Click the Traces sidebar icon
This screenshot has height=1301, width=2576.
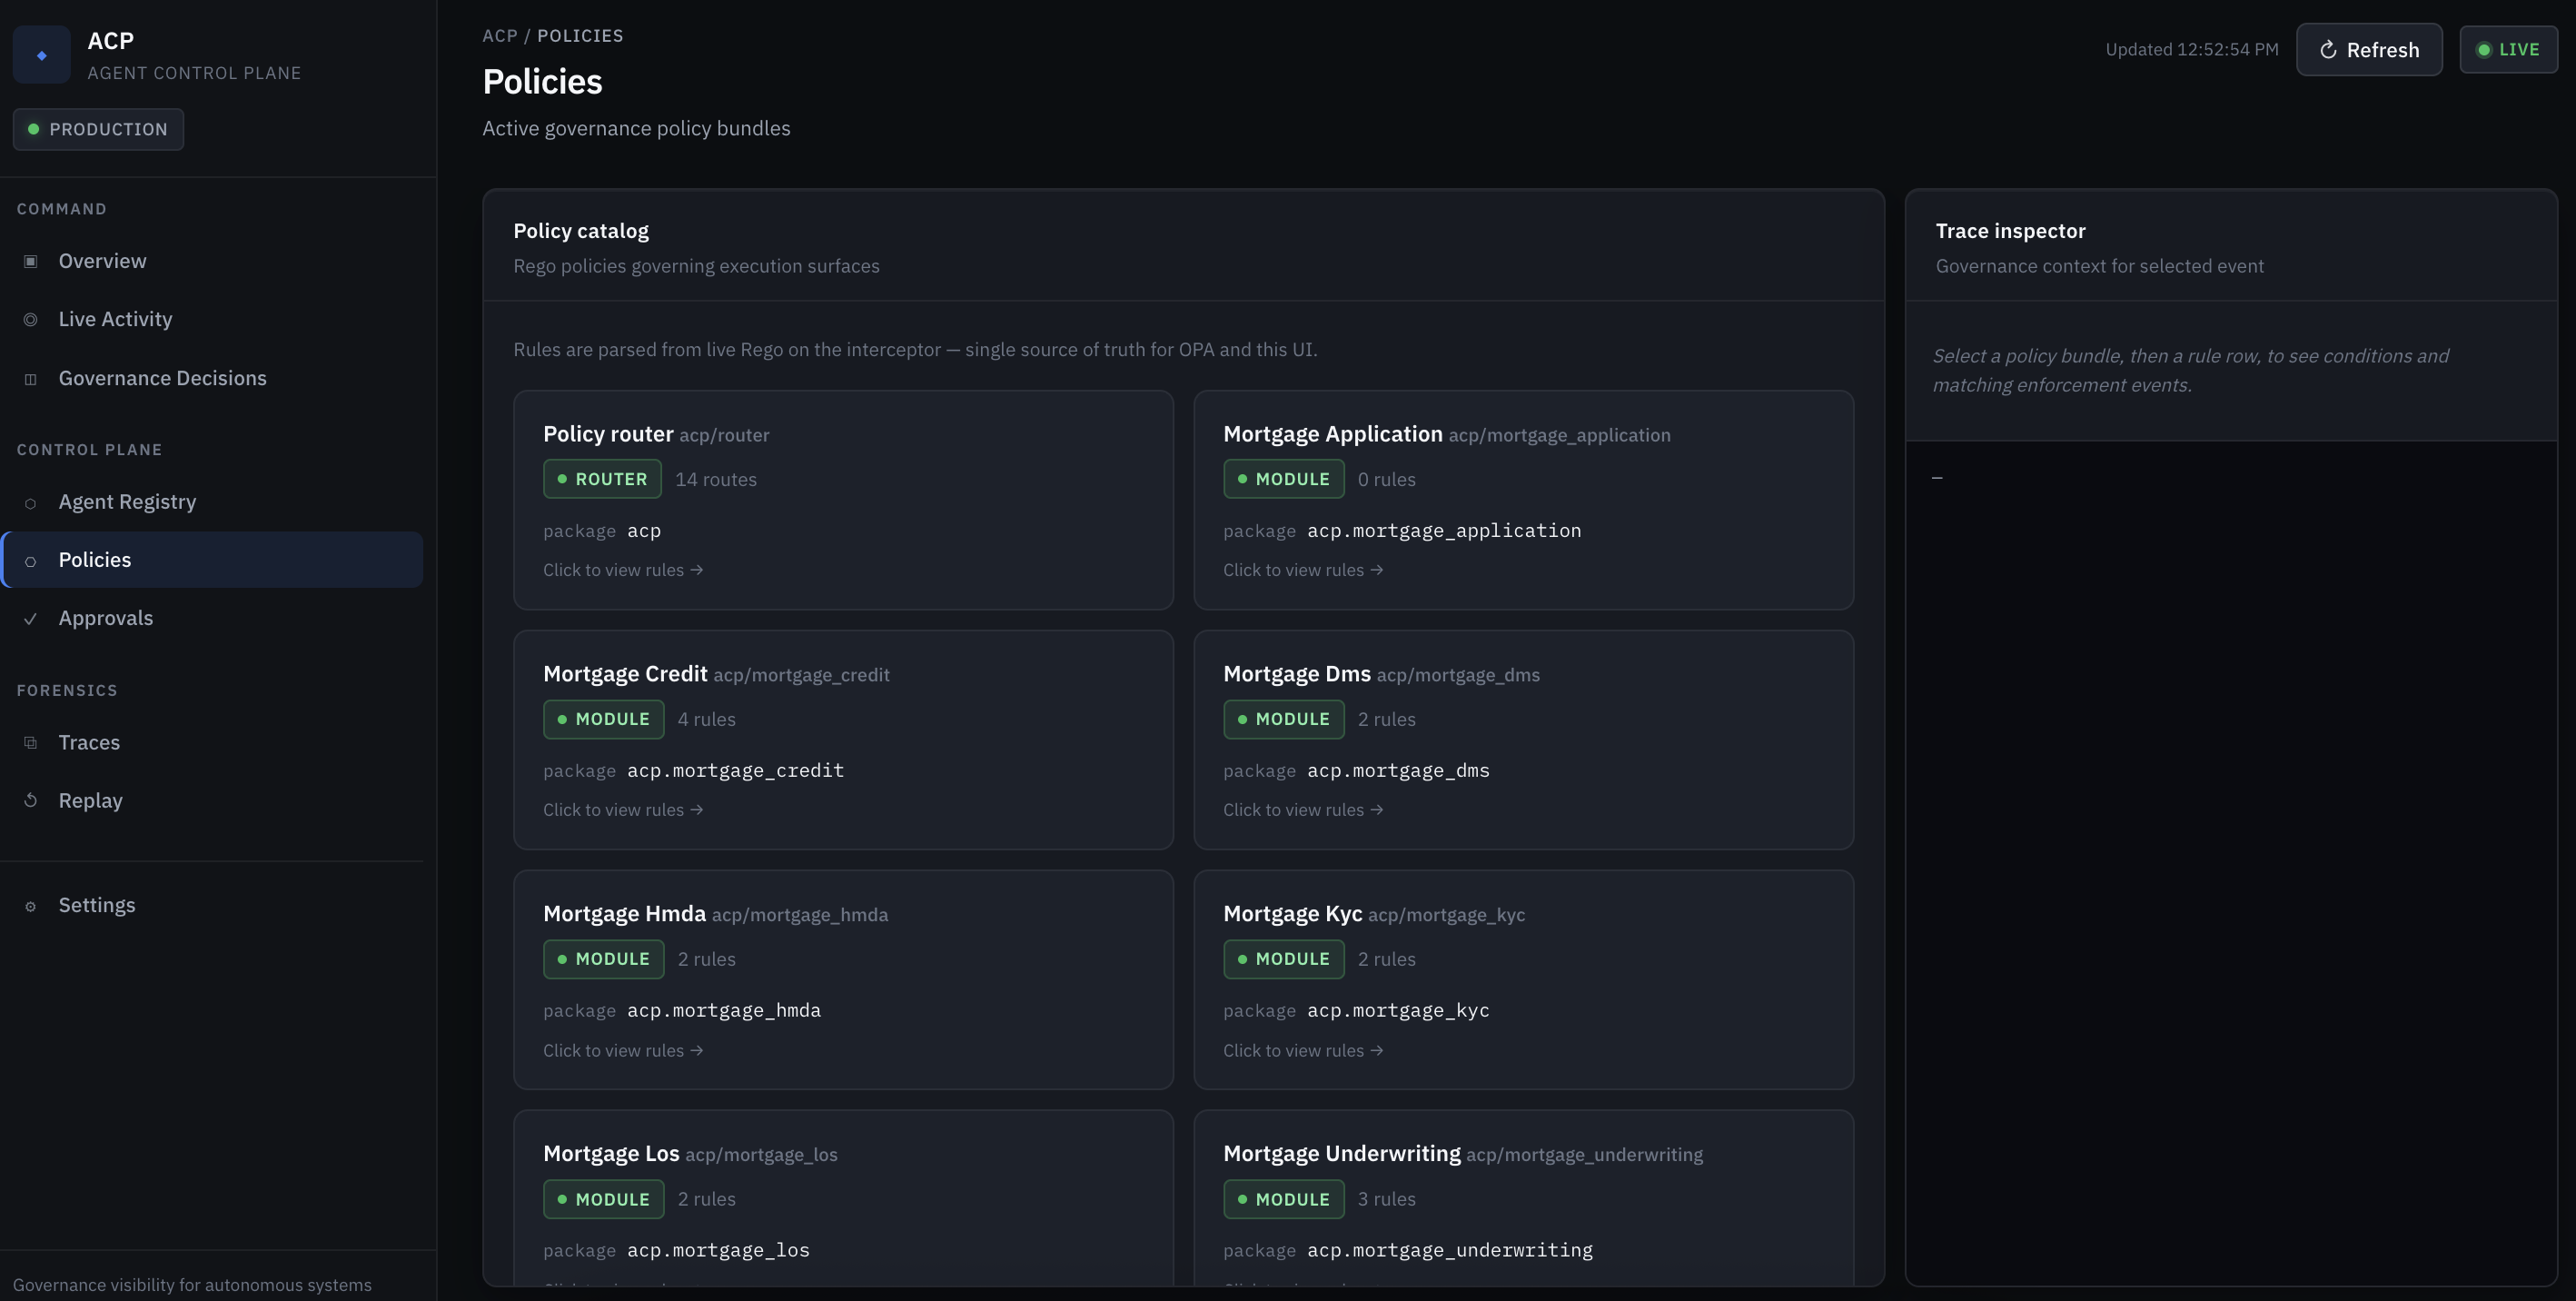tap(31, 743)
